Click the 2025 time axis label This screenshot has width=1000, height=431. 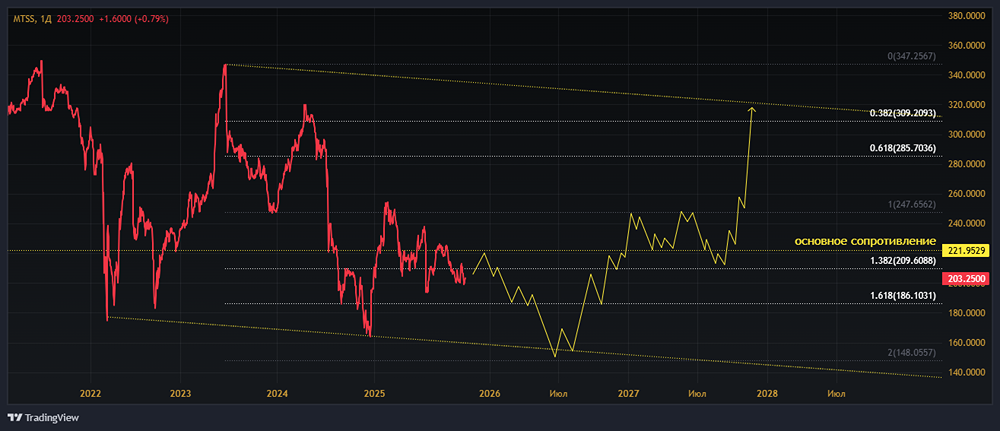coord(375,393)
